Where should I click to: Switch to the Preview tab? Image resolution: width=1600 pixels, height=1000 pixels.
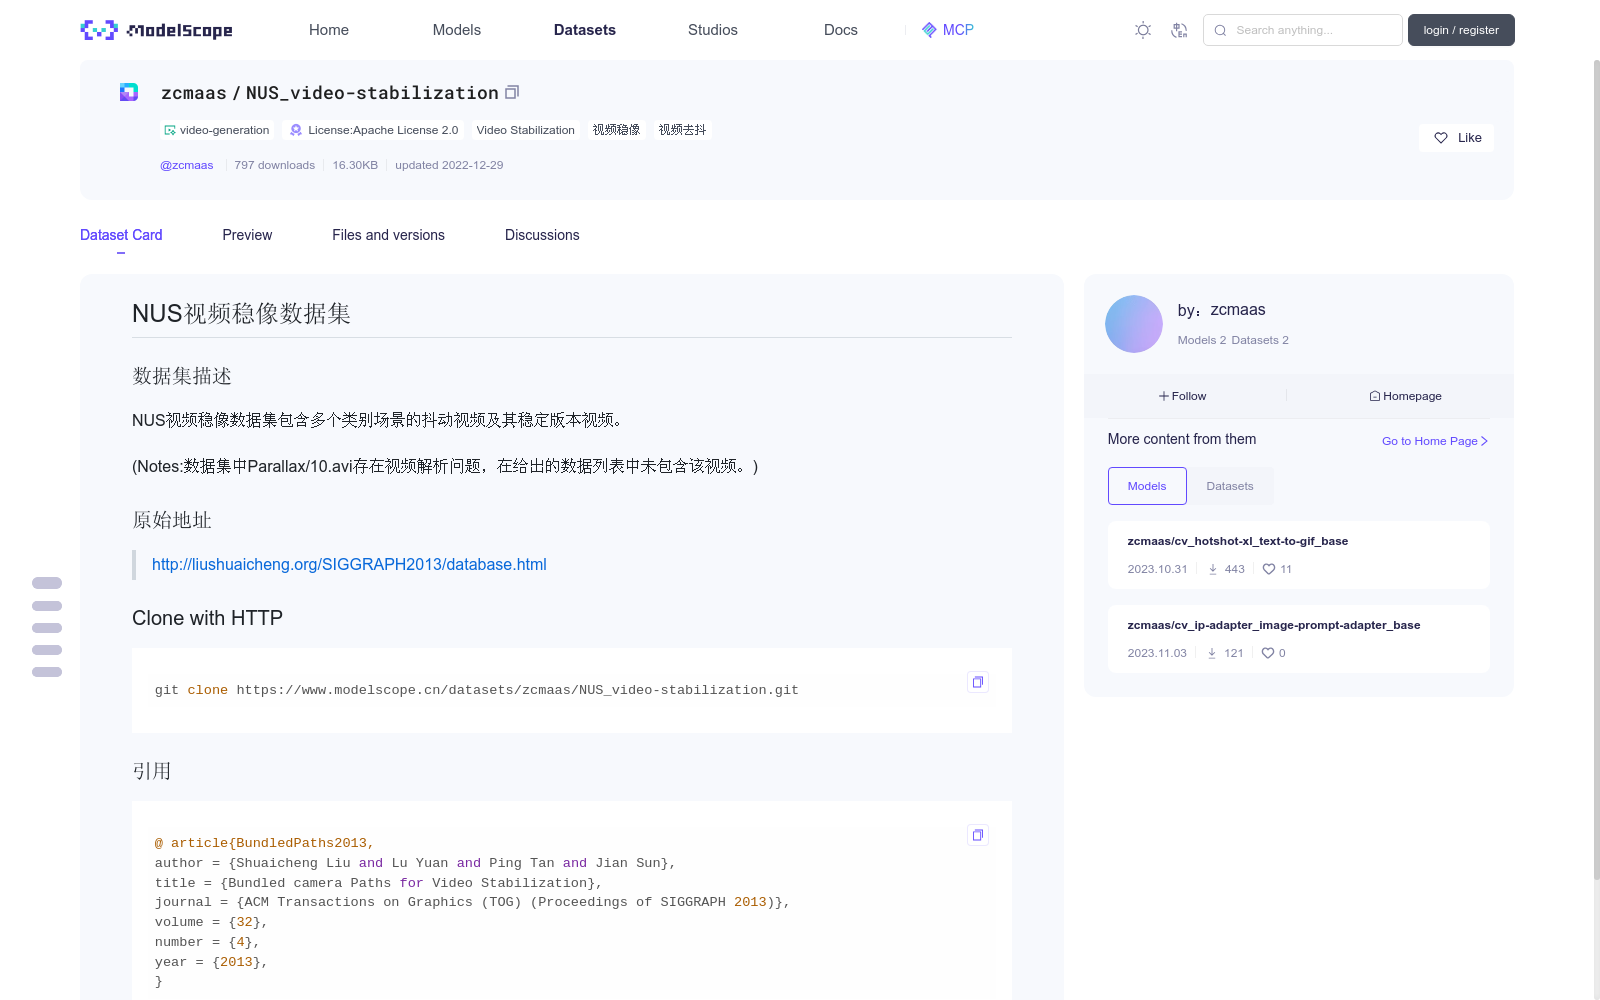(247, 235)
